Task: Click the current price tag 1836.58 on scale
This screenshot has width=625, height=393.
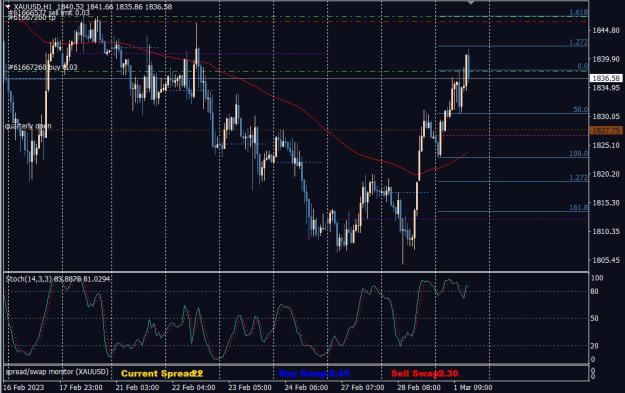Action: 606,78
